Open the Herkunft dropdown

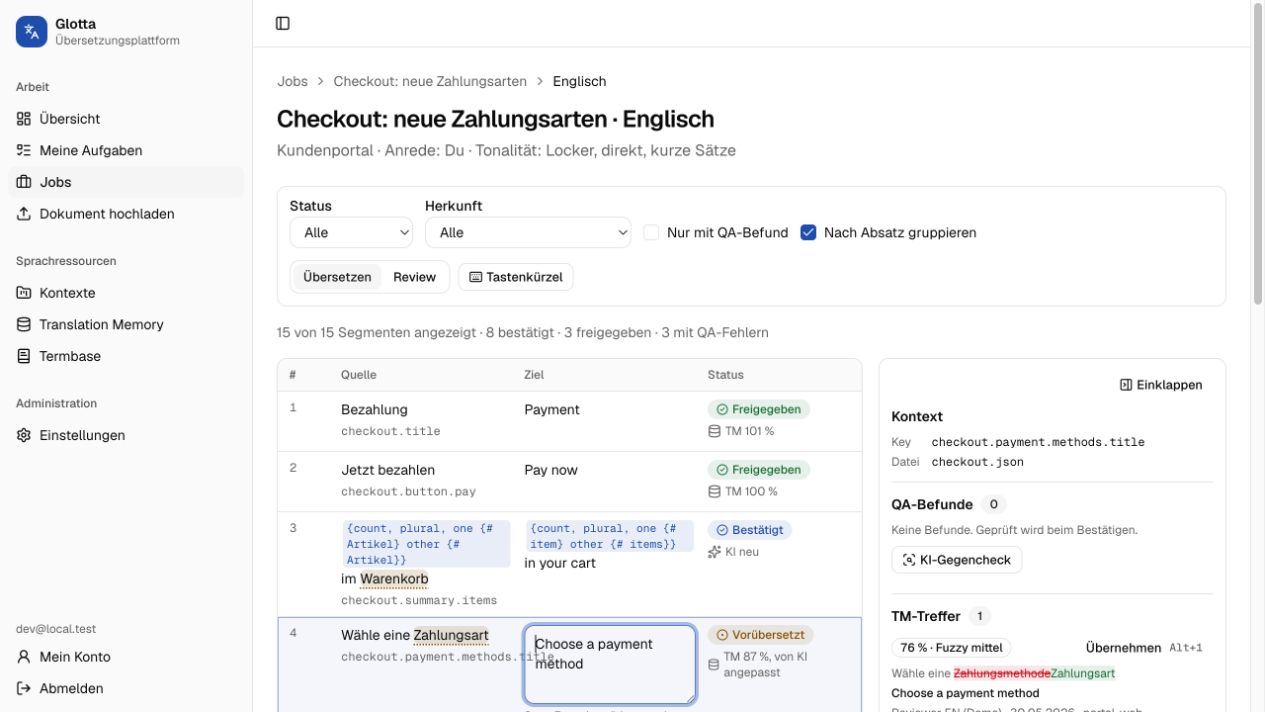coord(528,232)
